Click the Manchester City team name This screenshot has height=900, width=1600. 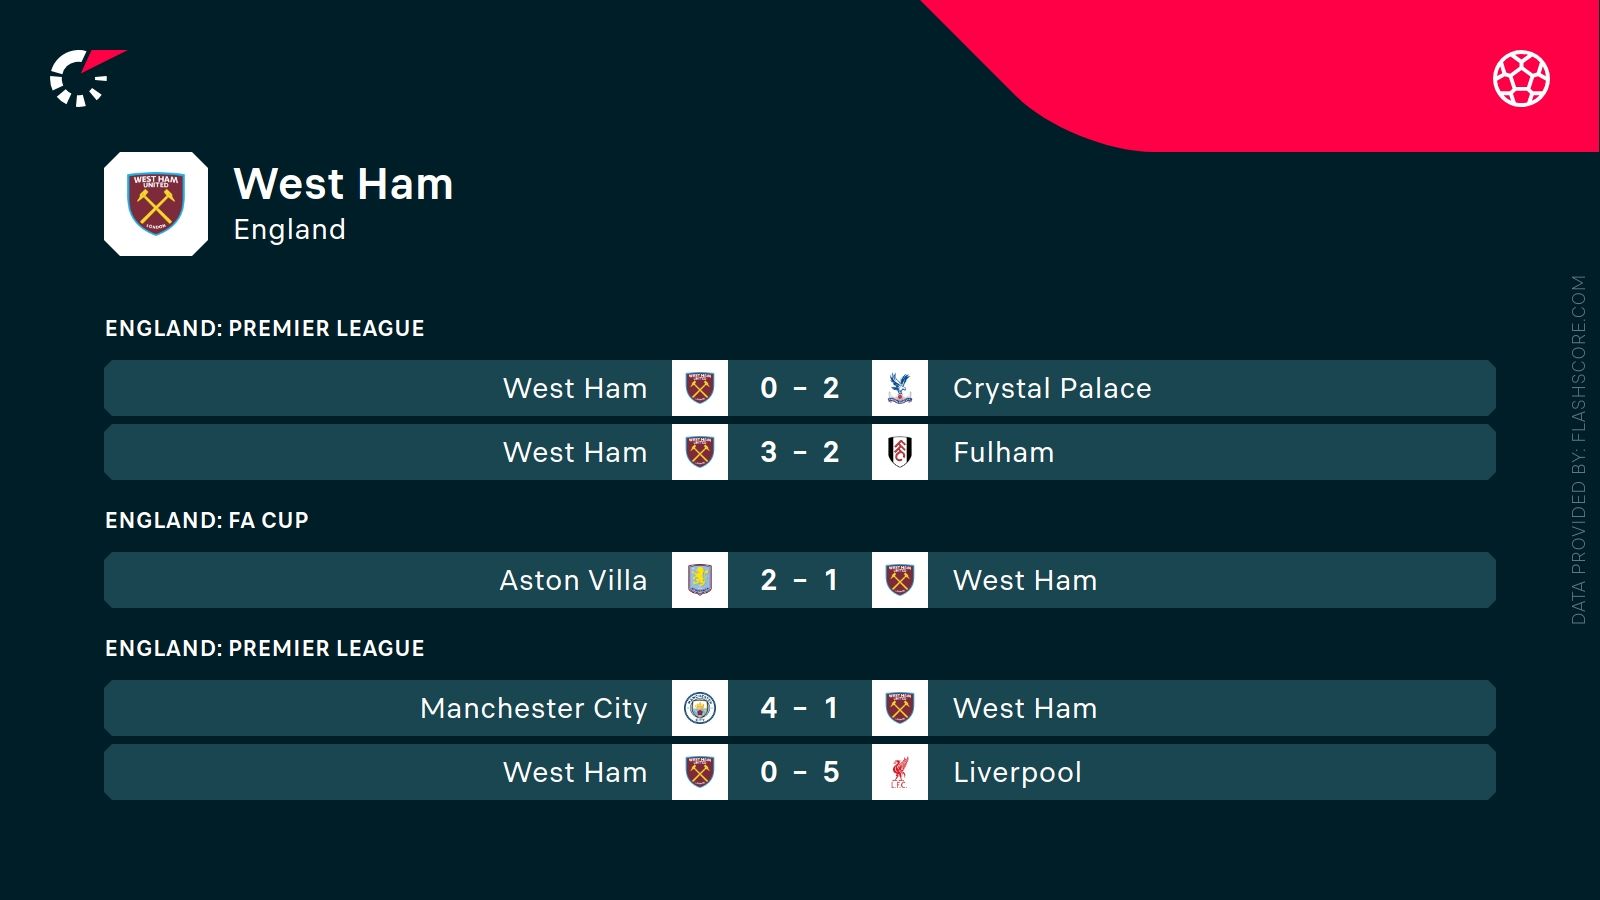(534, 708)
